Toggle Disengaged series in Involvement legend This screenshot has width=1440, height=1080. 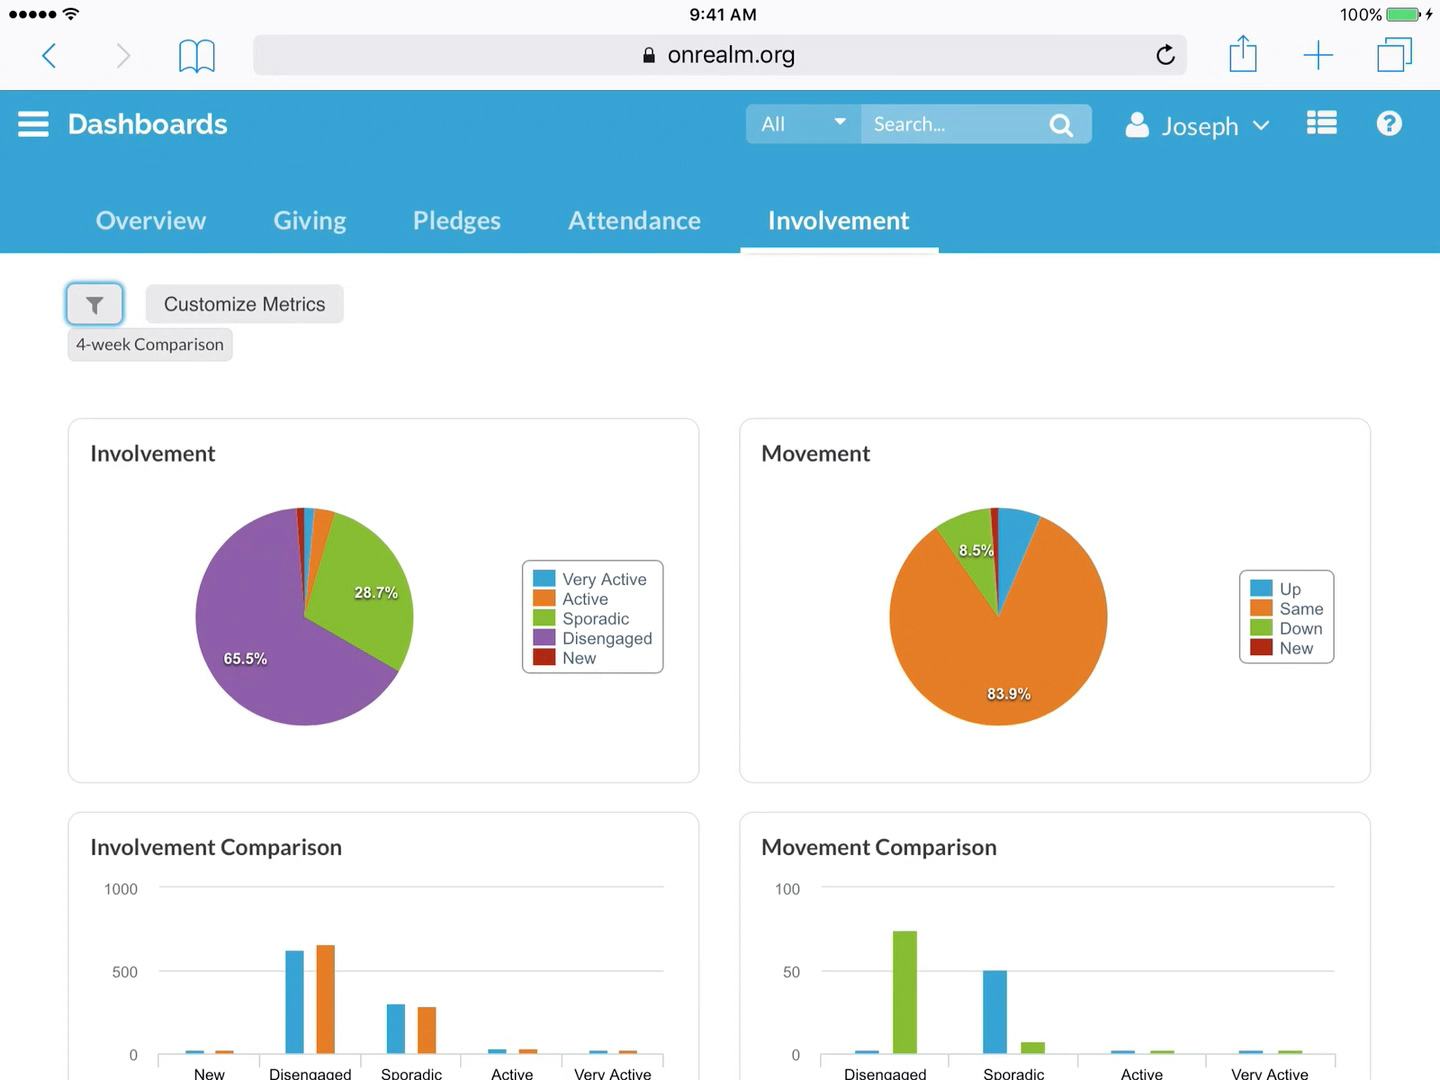coord(594,638)
